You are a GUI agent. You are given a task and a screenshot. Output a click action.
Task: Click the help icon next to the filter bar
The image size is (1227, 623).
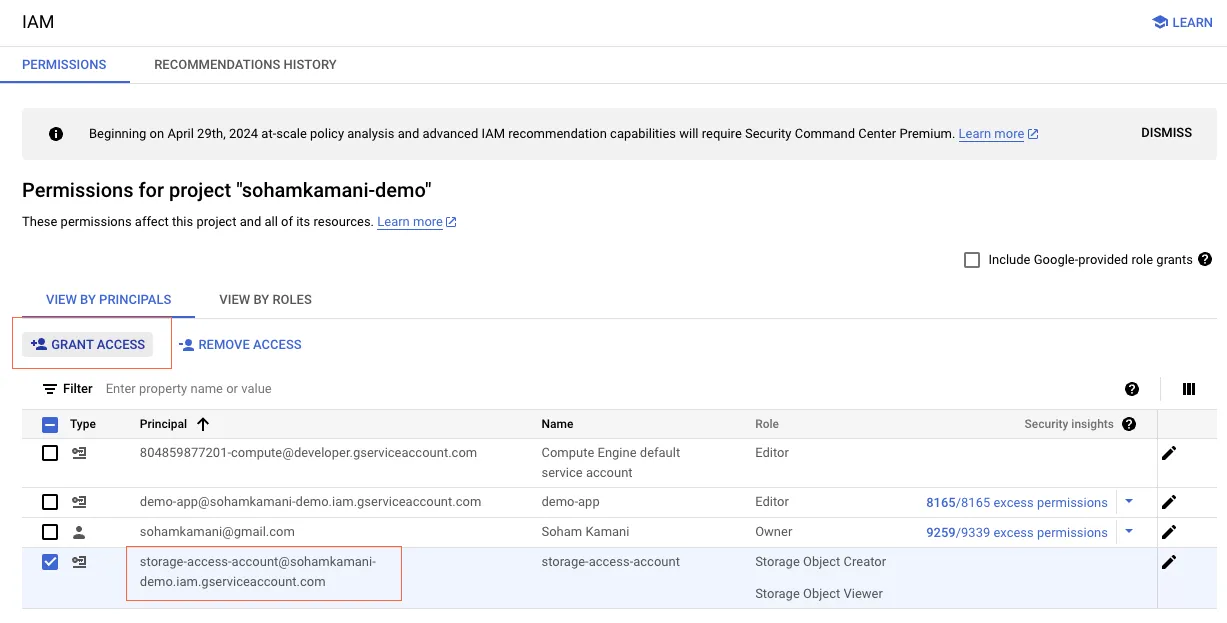click(x=1131, y=388)
